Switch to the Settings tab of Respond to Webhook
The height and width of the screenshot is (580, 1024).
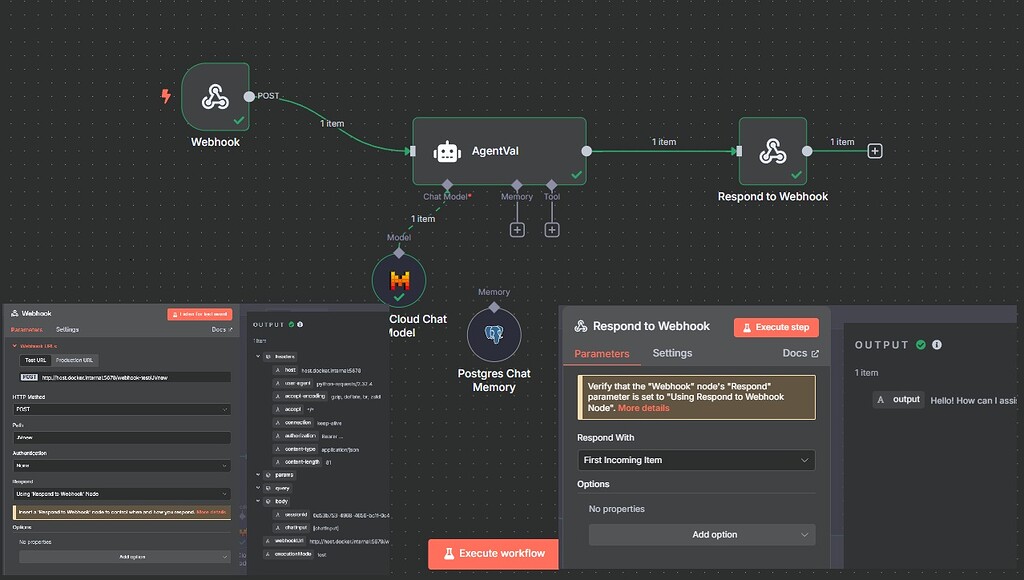[672, 353]
